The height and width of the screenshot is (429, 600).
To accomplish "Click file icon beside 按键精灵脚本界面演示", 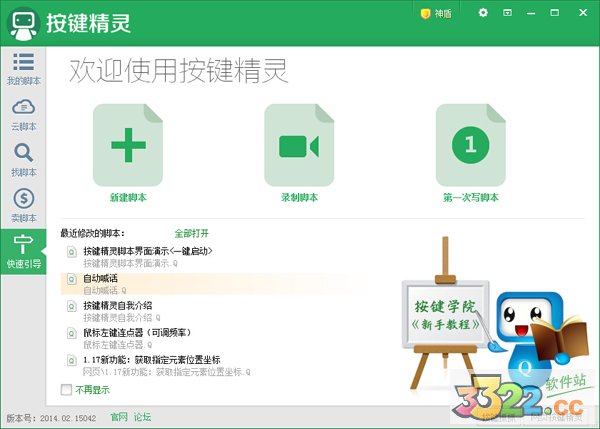I will [72, 252].
